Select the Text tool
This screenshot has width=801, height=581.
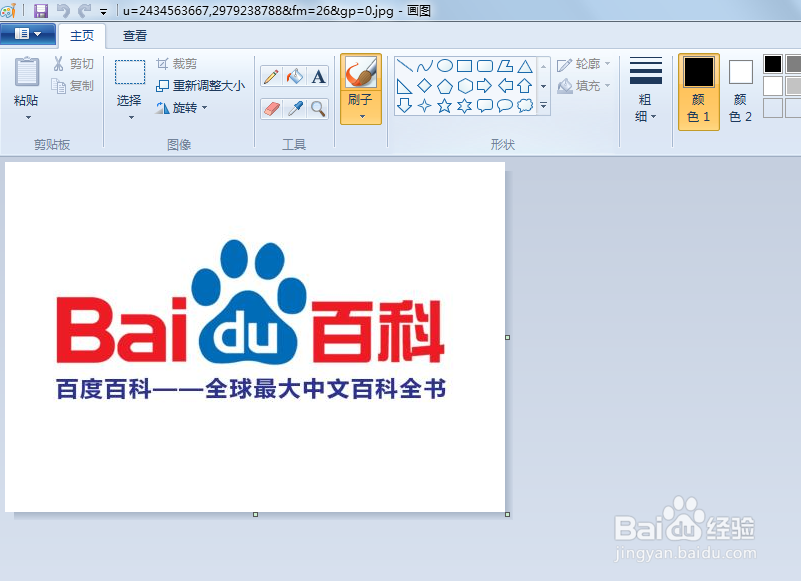[318, 77]
